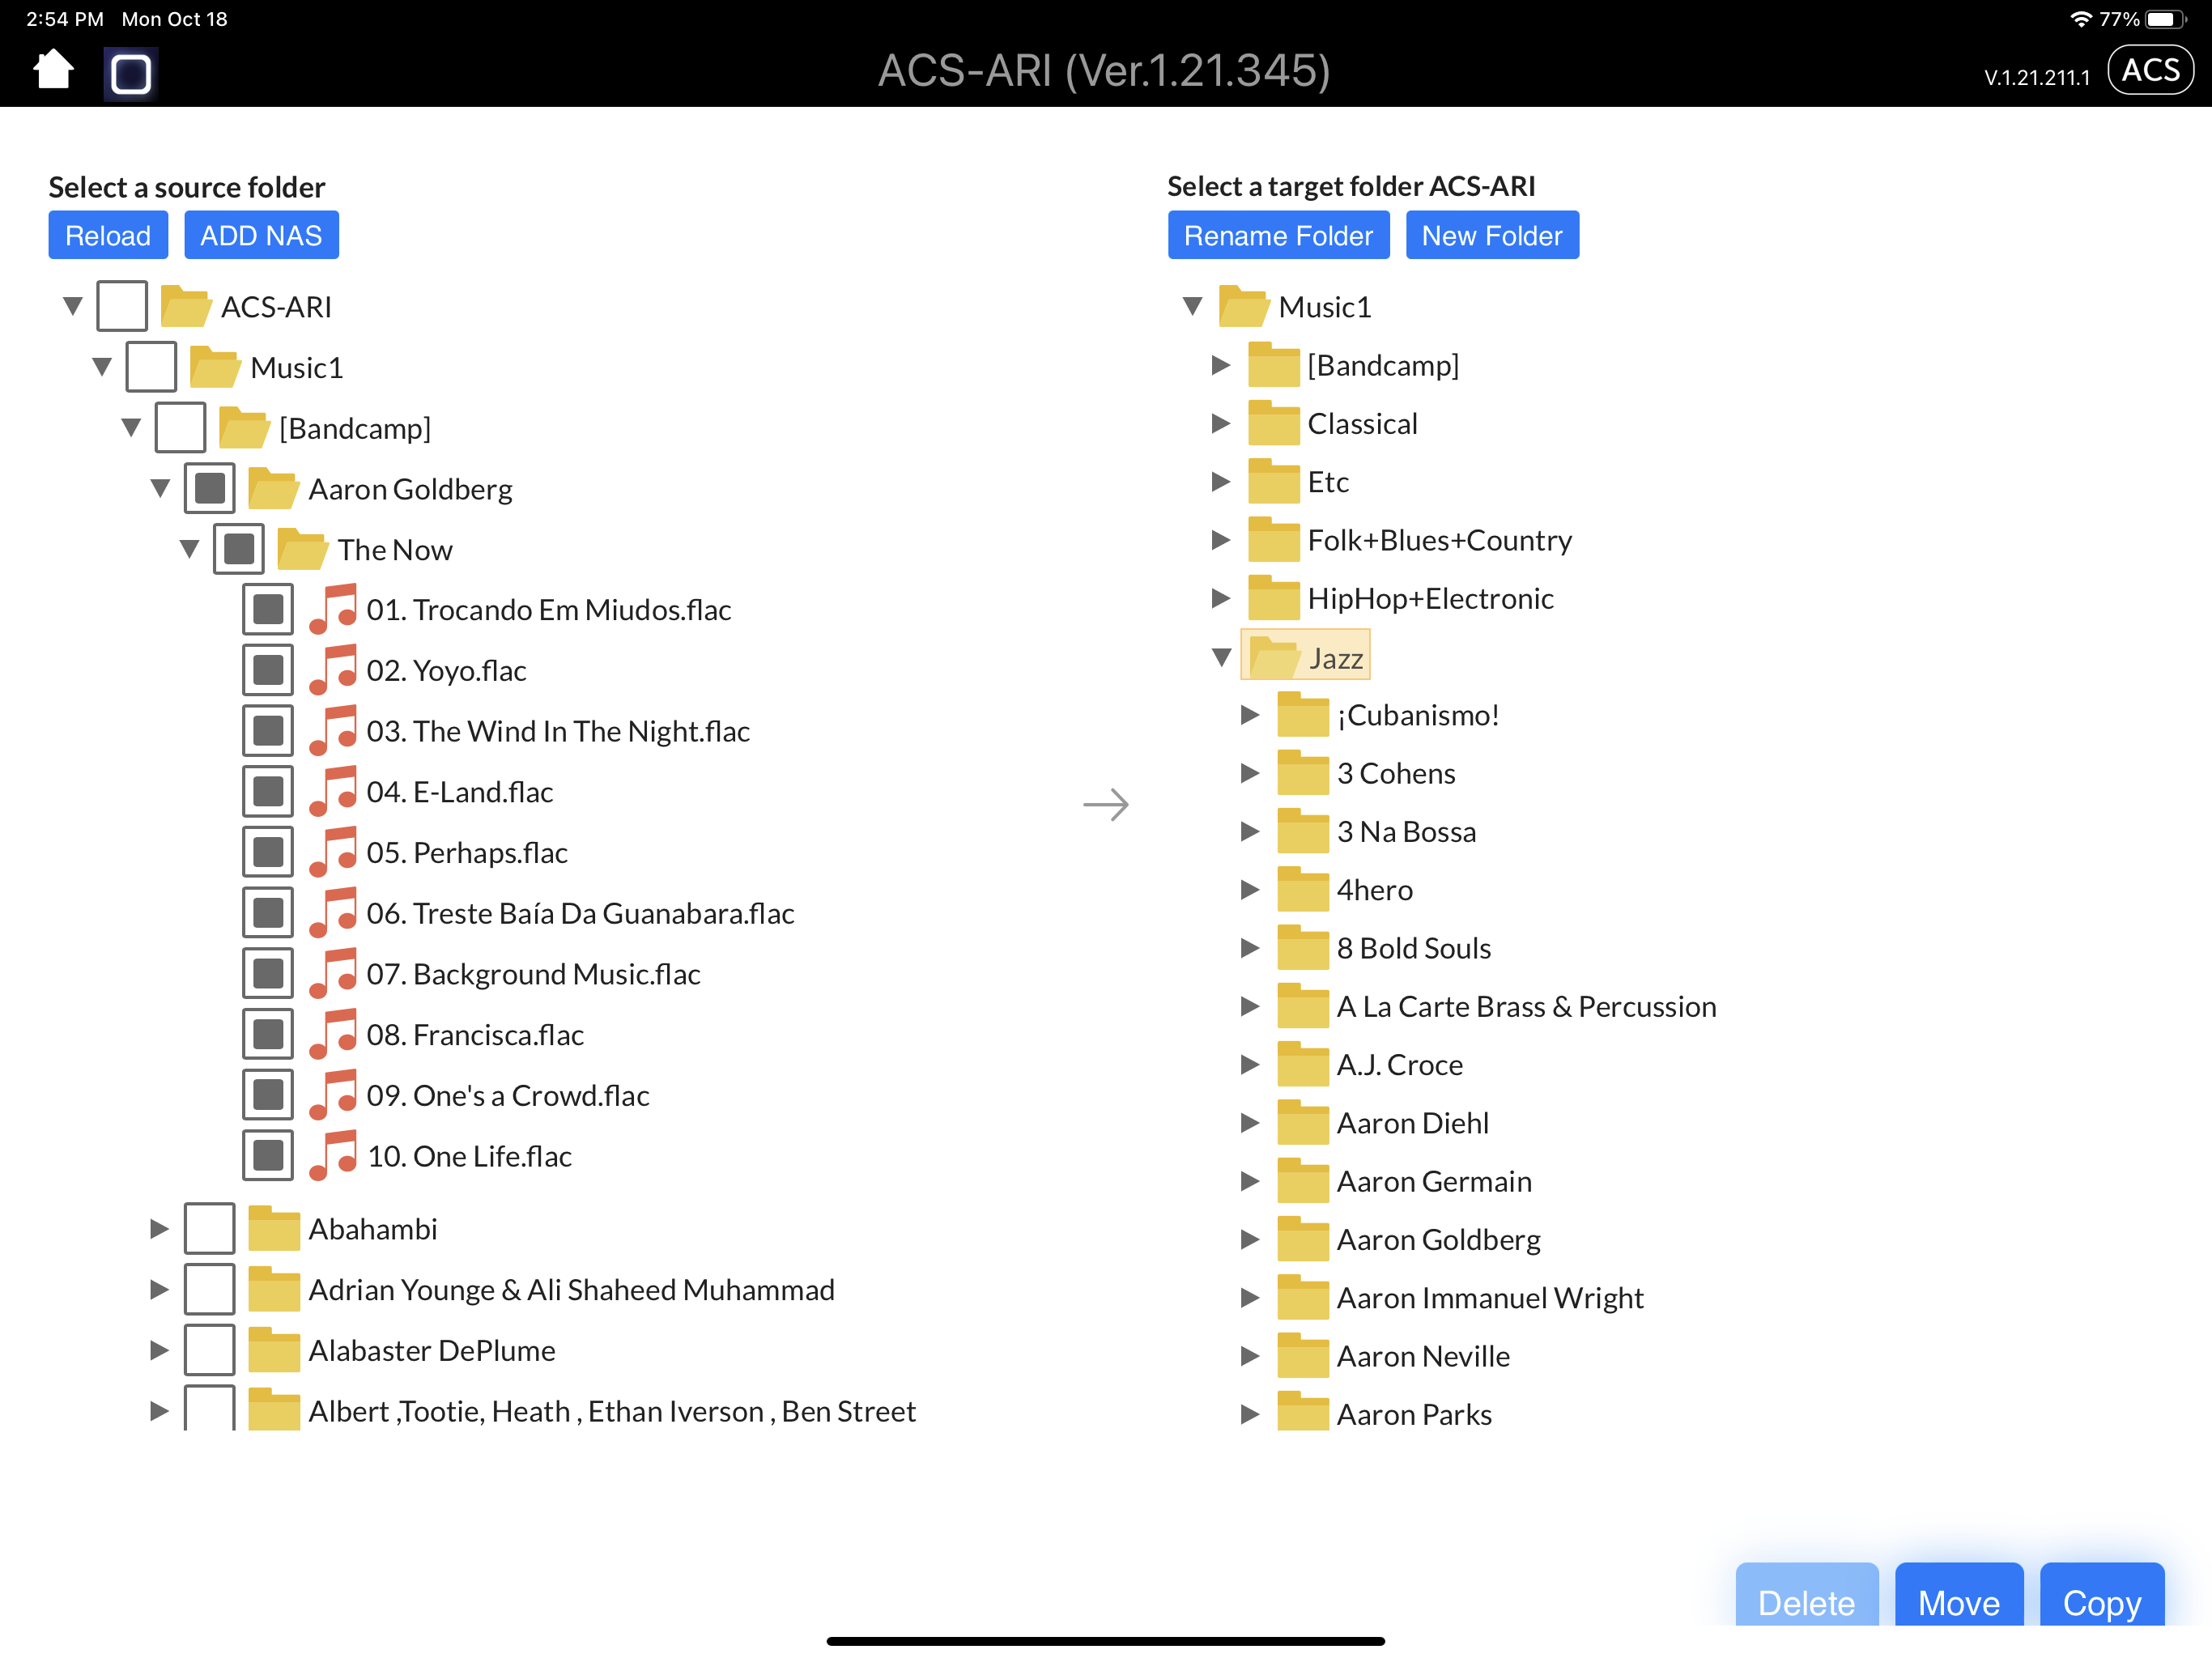Expand the HipHop+Electronic folder

pyautogui.click(x=1220, y=598)
